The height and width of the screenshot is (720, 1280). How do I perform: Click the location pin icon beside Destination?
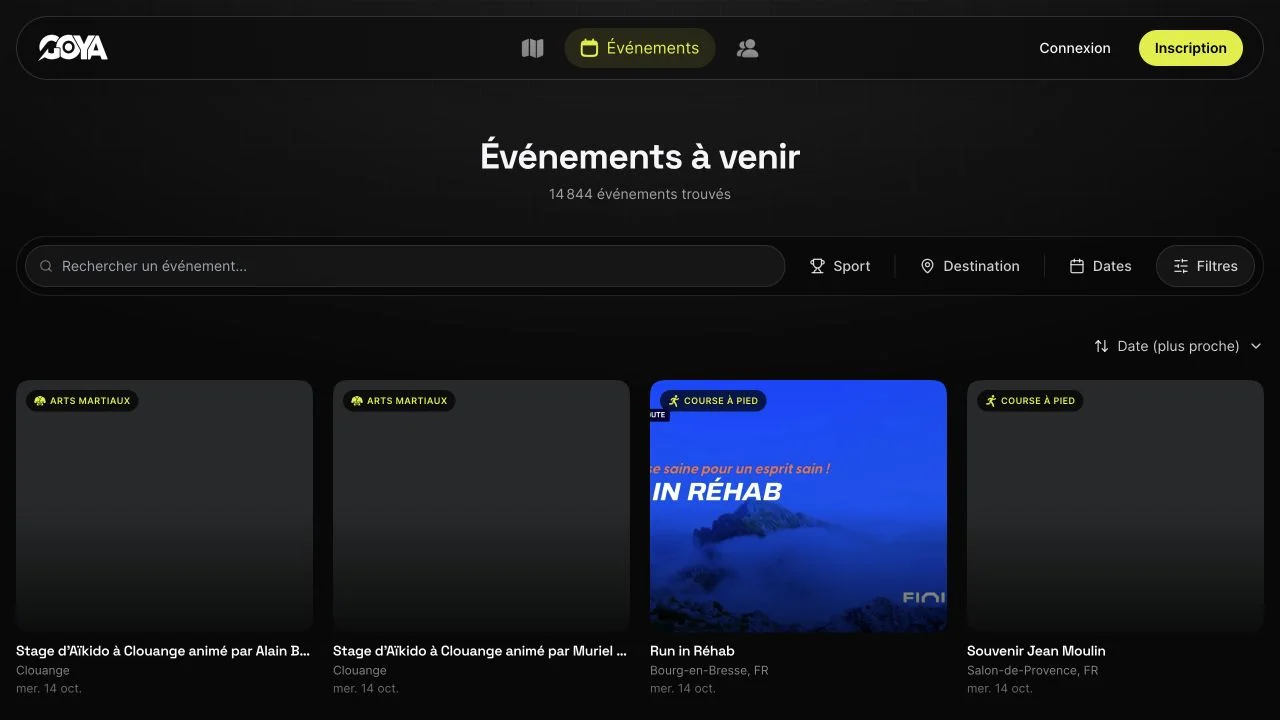tap(927, 266)
